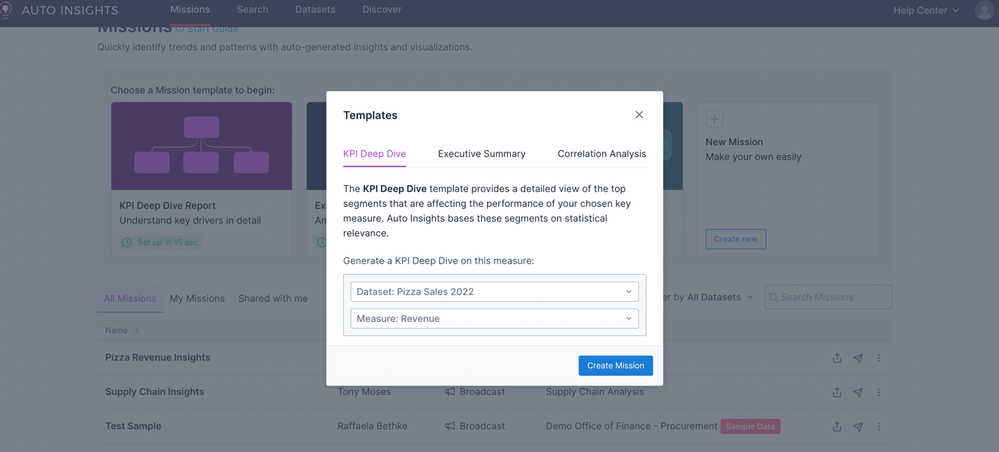Click the Create new button
The width and height of the screenshot is (999, 452).
[x=735, y=239]
